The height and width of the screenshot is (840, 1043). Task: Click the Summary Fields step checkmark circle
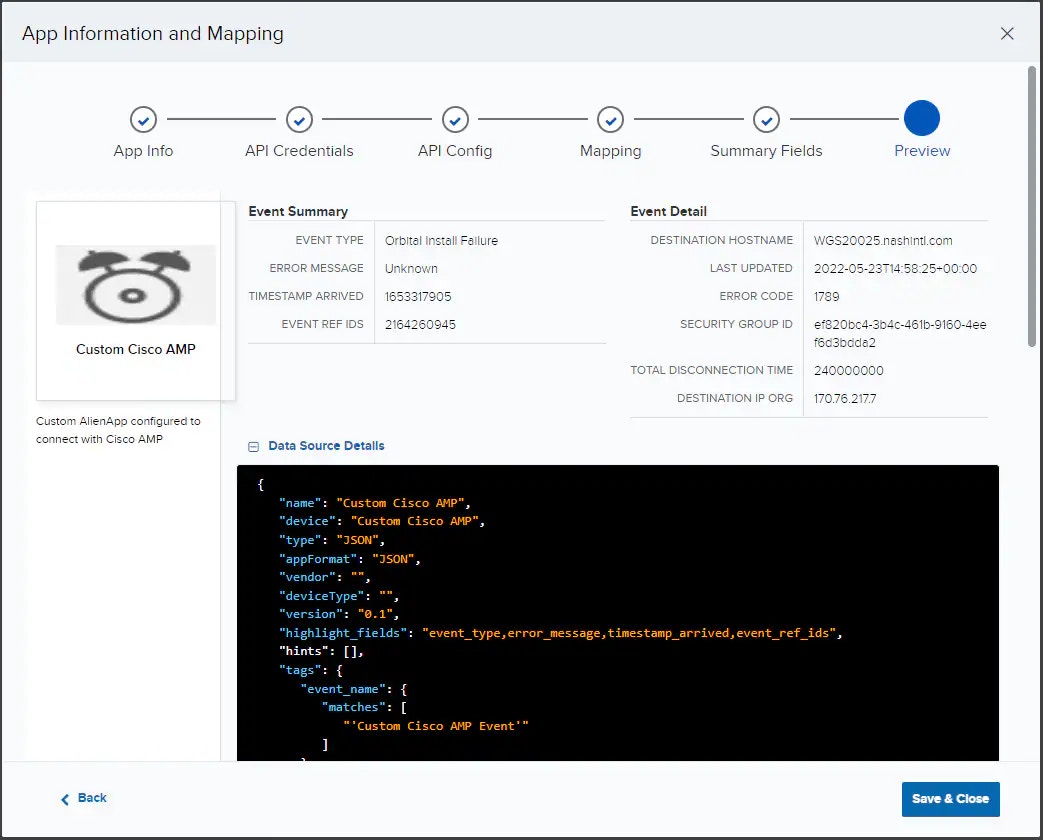tap(766, 120)
